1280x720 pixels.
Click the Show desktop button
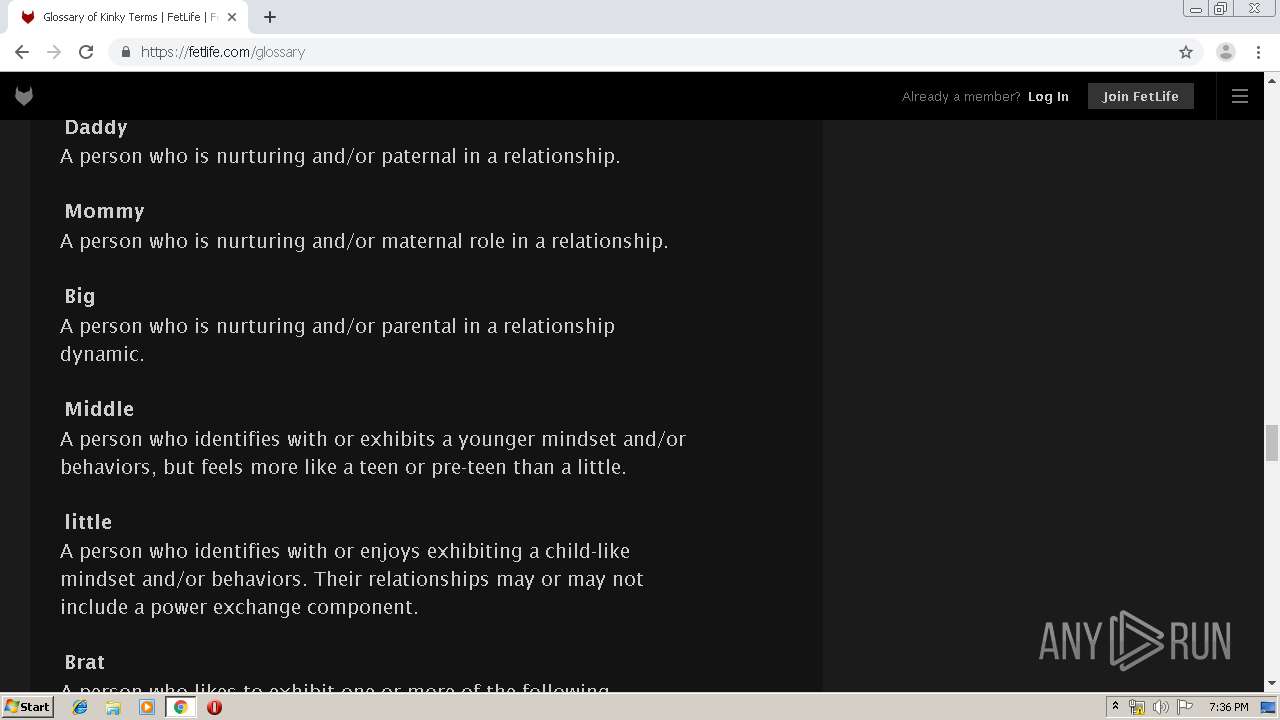point(1269,707)
